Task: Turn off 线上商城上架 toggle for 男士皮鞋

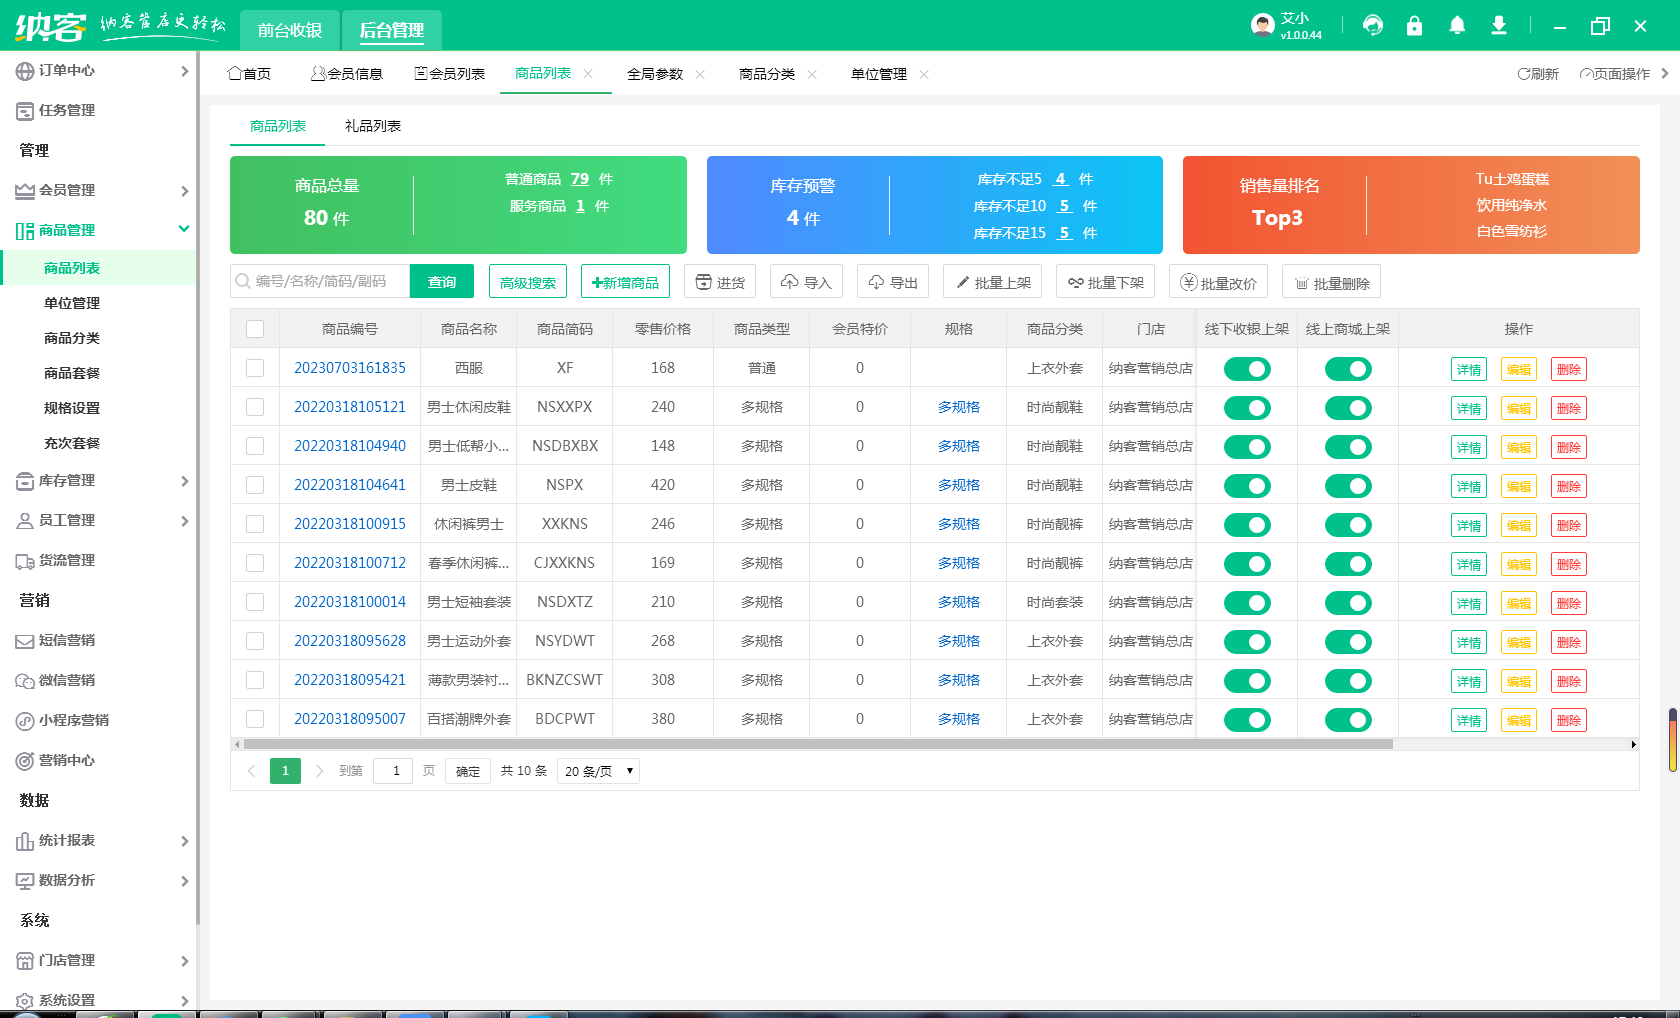Action: coord(1348,486)
